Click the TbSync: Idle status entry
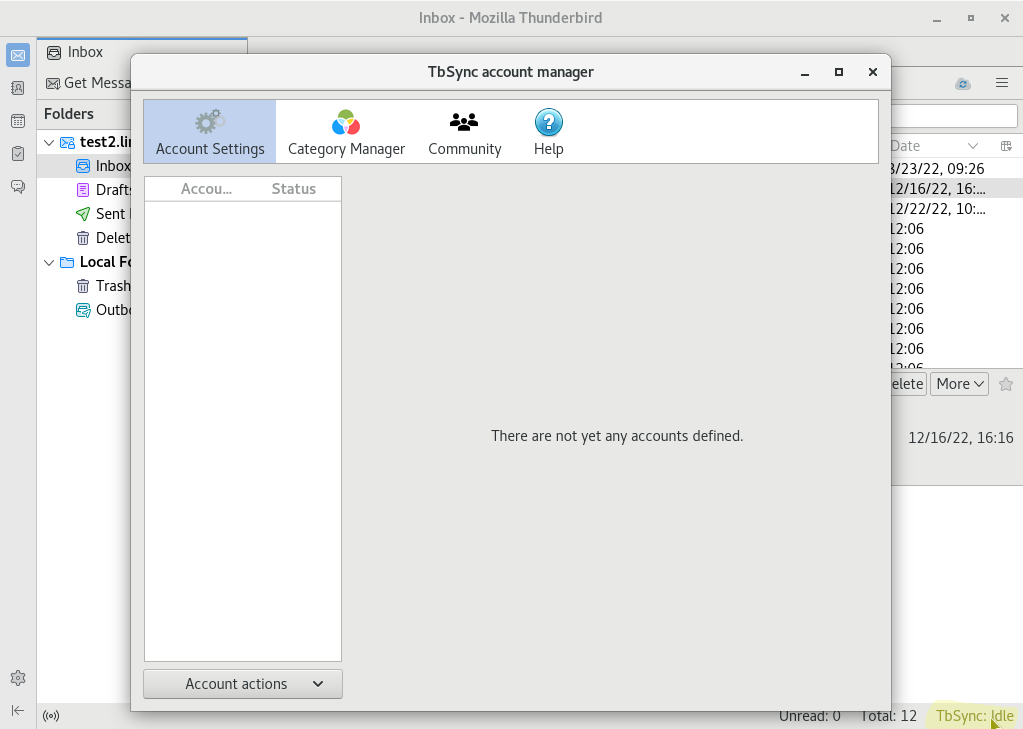The image size is (1023, 729). [x=975, y=716]
